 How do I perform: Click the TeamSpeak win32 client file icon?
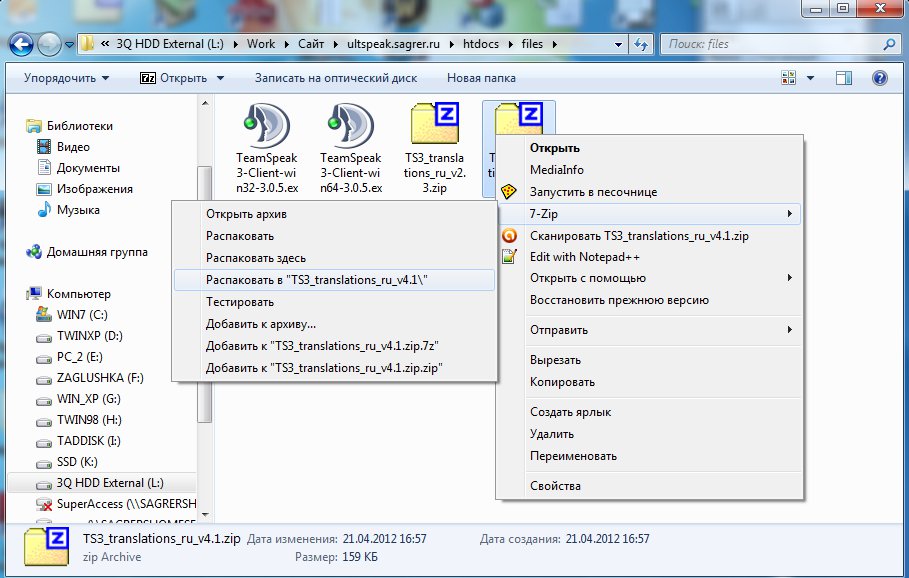tap(266, 127)
